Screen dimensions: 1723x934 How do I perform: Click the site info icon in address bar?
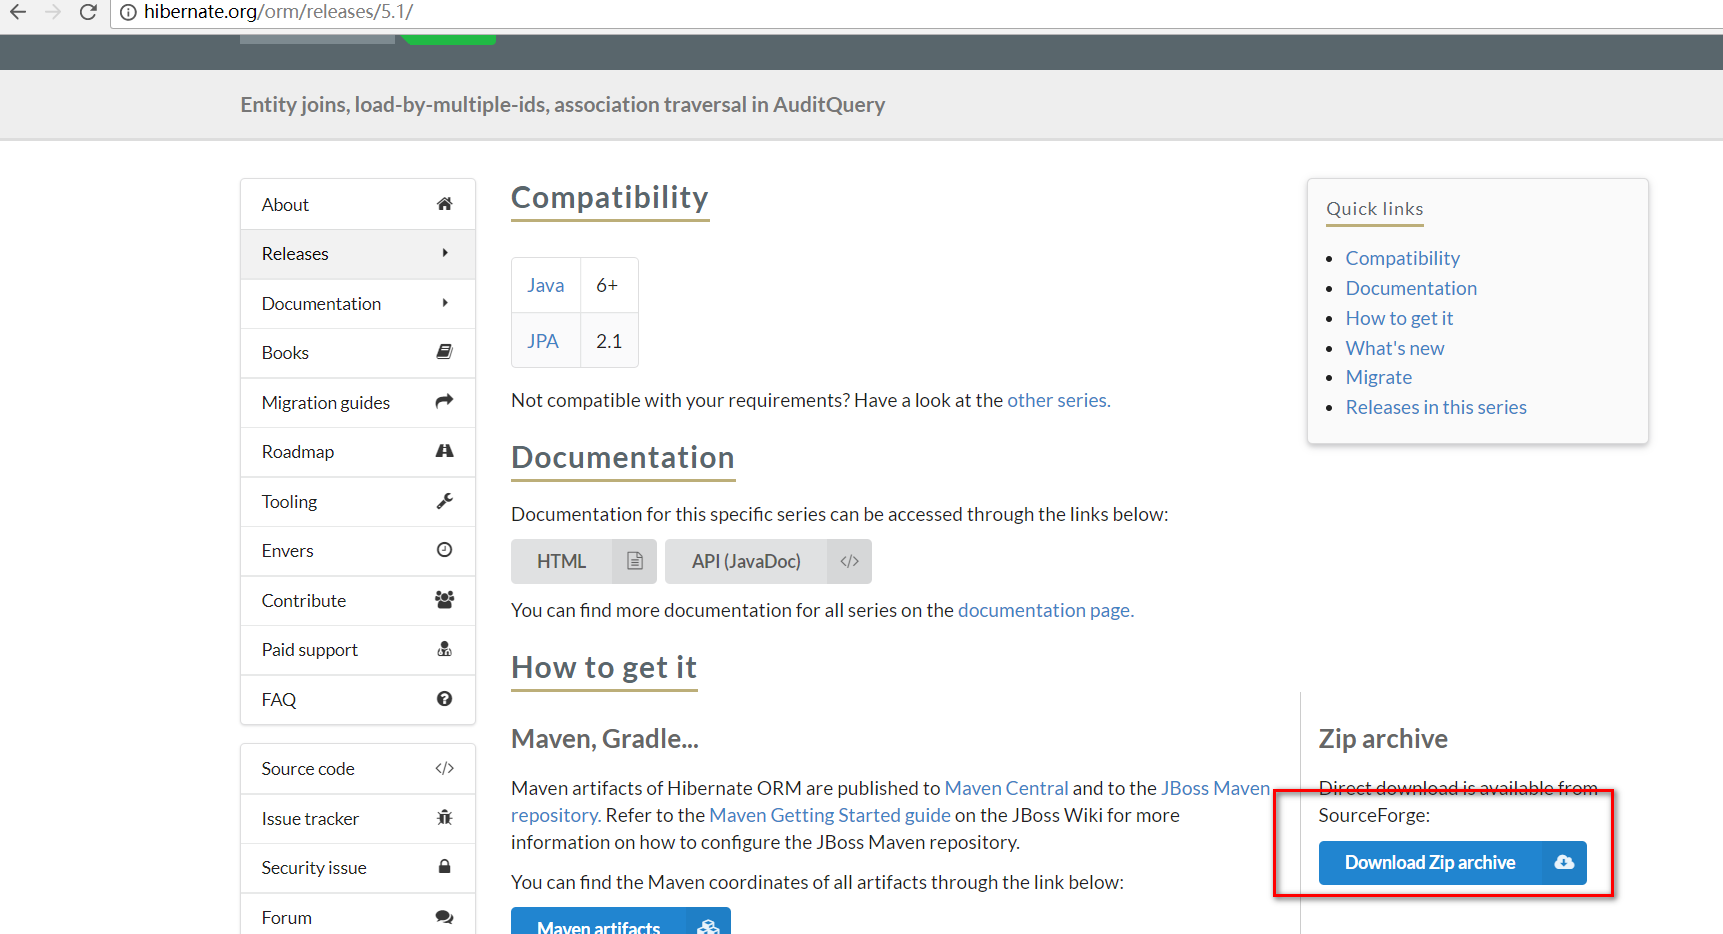pyautogui.click(x=128, y=12)
